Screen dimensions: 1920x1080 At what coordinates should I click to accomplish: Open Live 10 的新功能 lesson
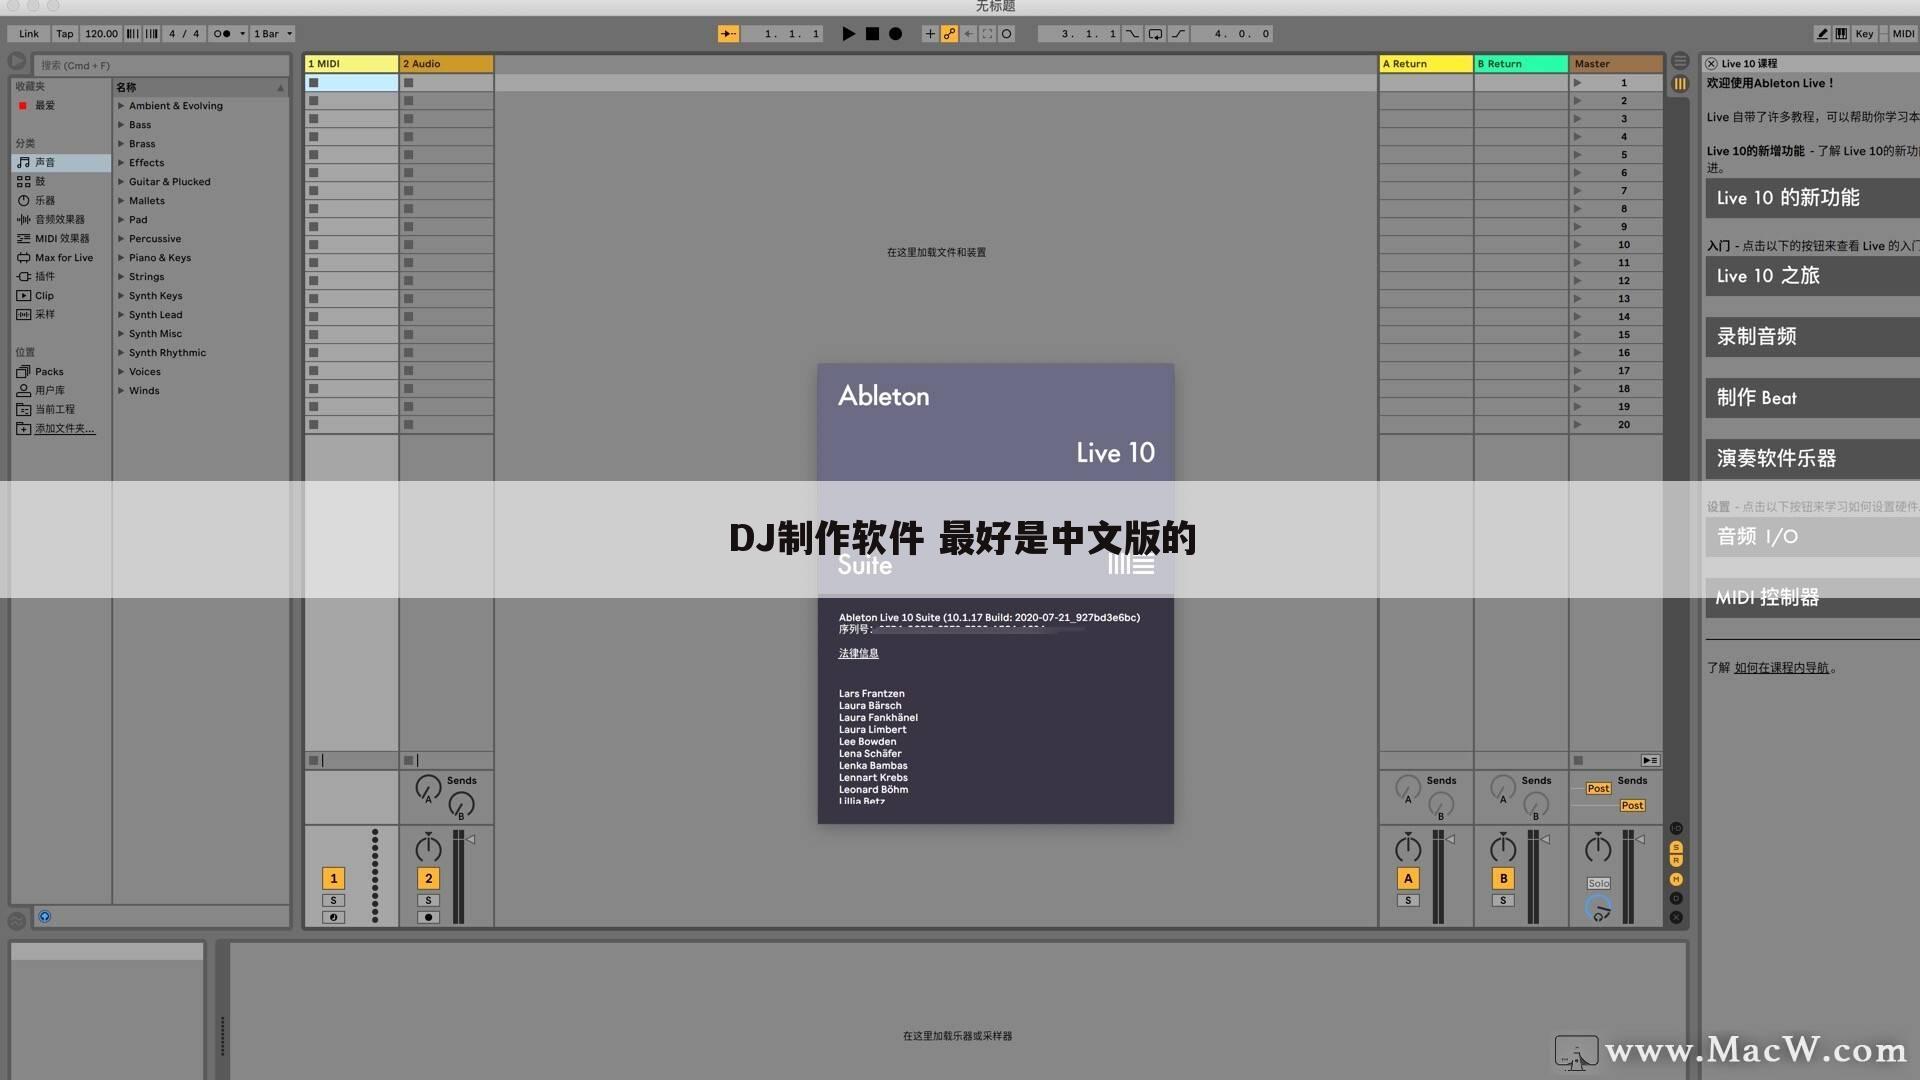1812,198
